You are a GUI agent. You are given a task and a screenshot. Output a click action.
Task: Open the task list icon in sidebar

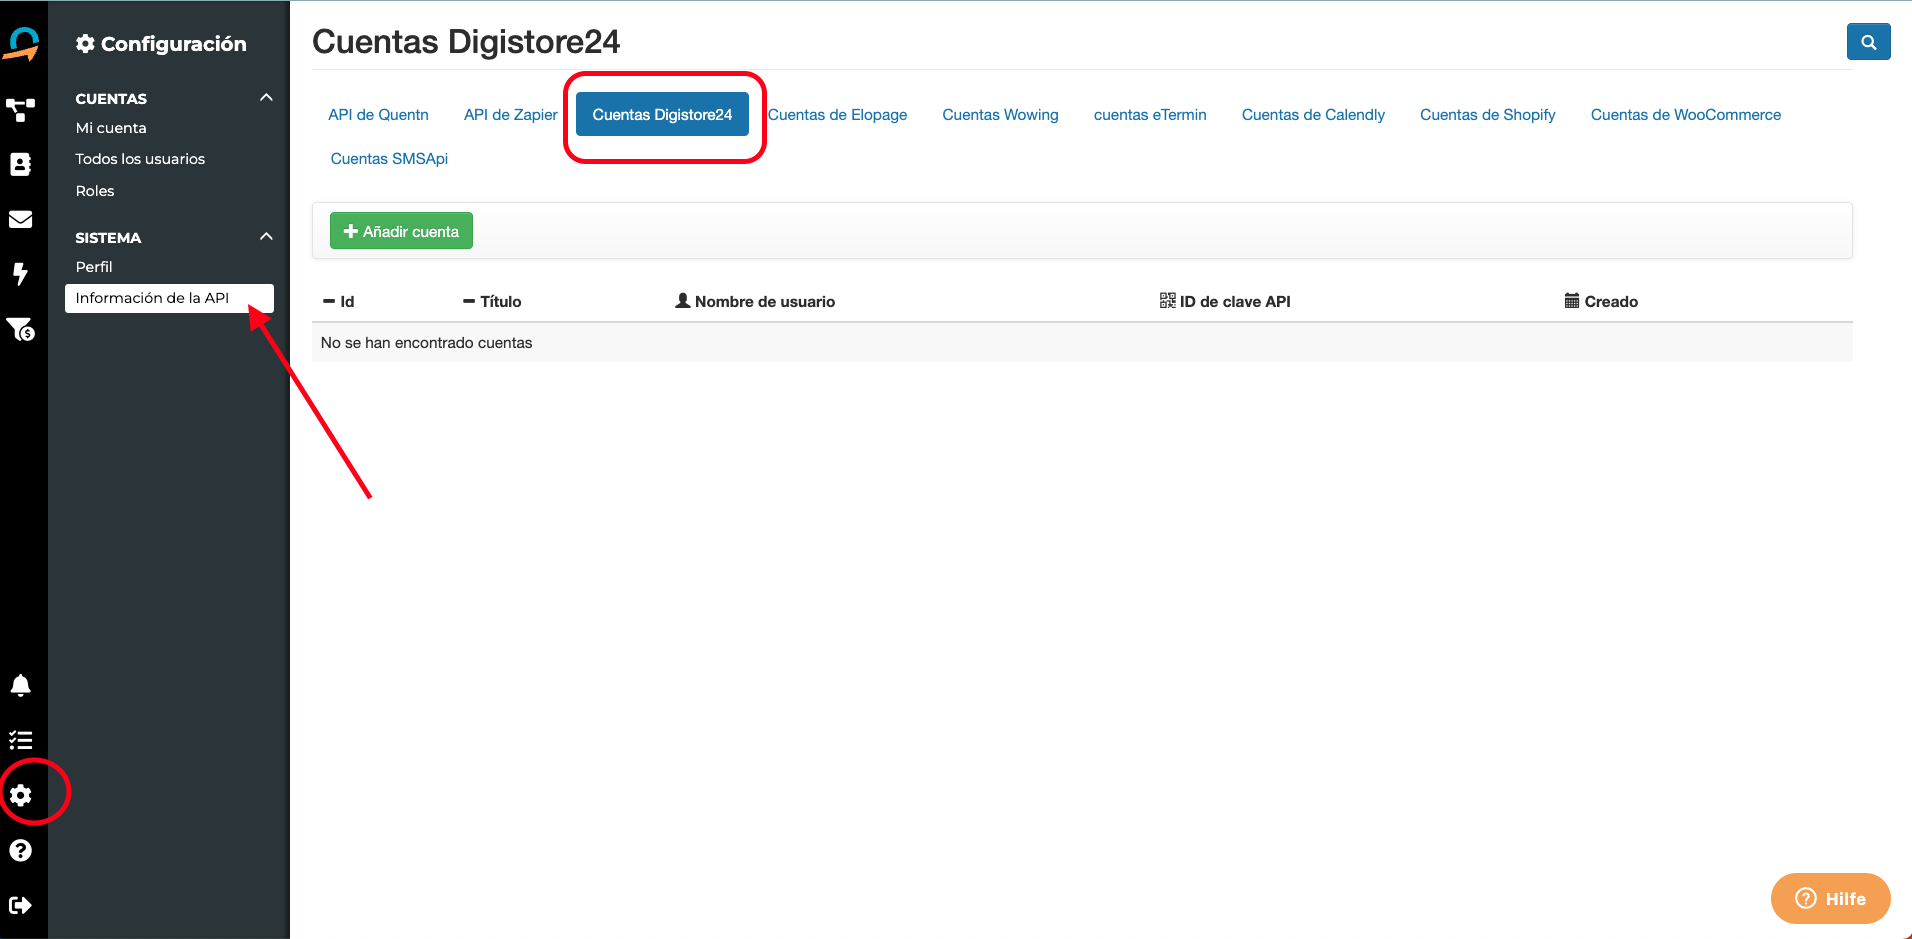pyautogui.click(x=21, y=740)
